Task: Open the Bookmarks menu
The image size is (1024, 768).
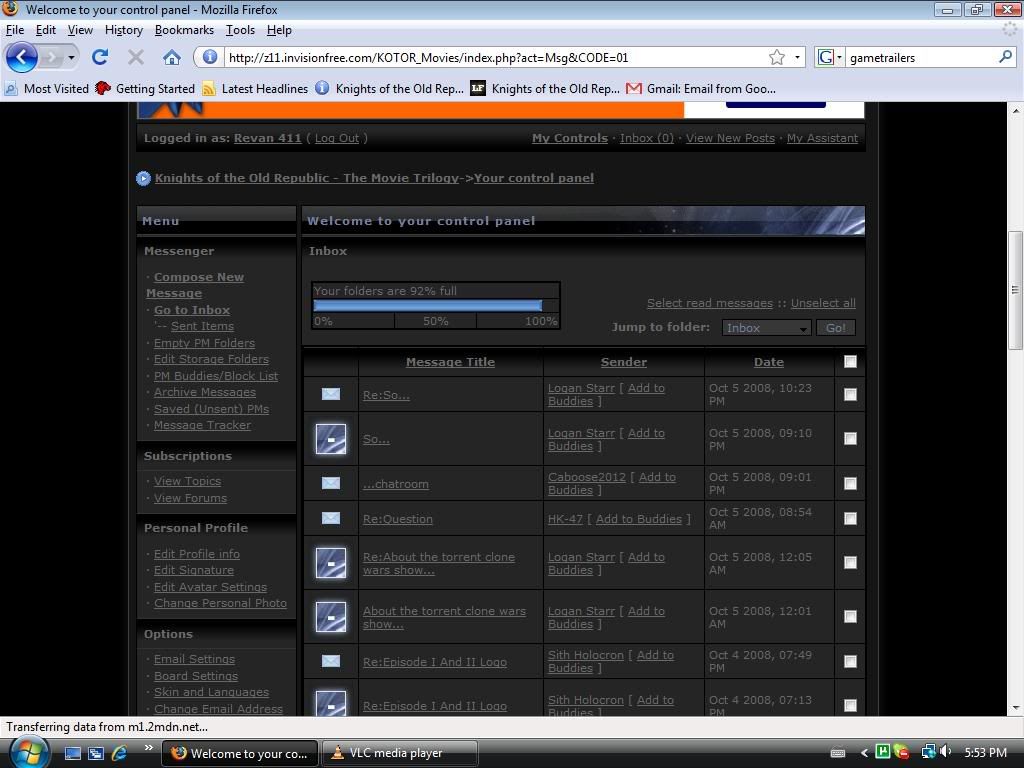Action: click(x=184, y=30)
